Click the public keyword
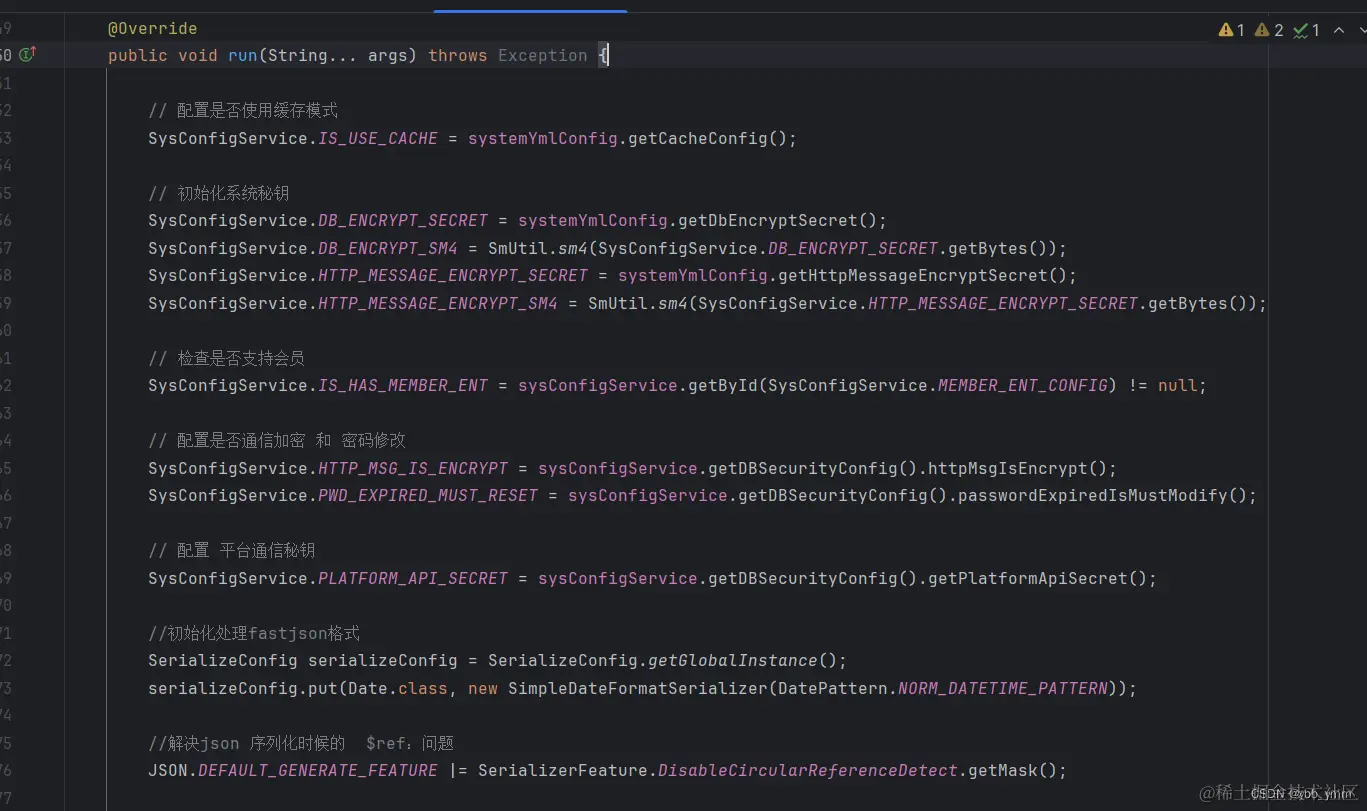1367x811 pixels. click(138, 55)
